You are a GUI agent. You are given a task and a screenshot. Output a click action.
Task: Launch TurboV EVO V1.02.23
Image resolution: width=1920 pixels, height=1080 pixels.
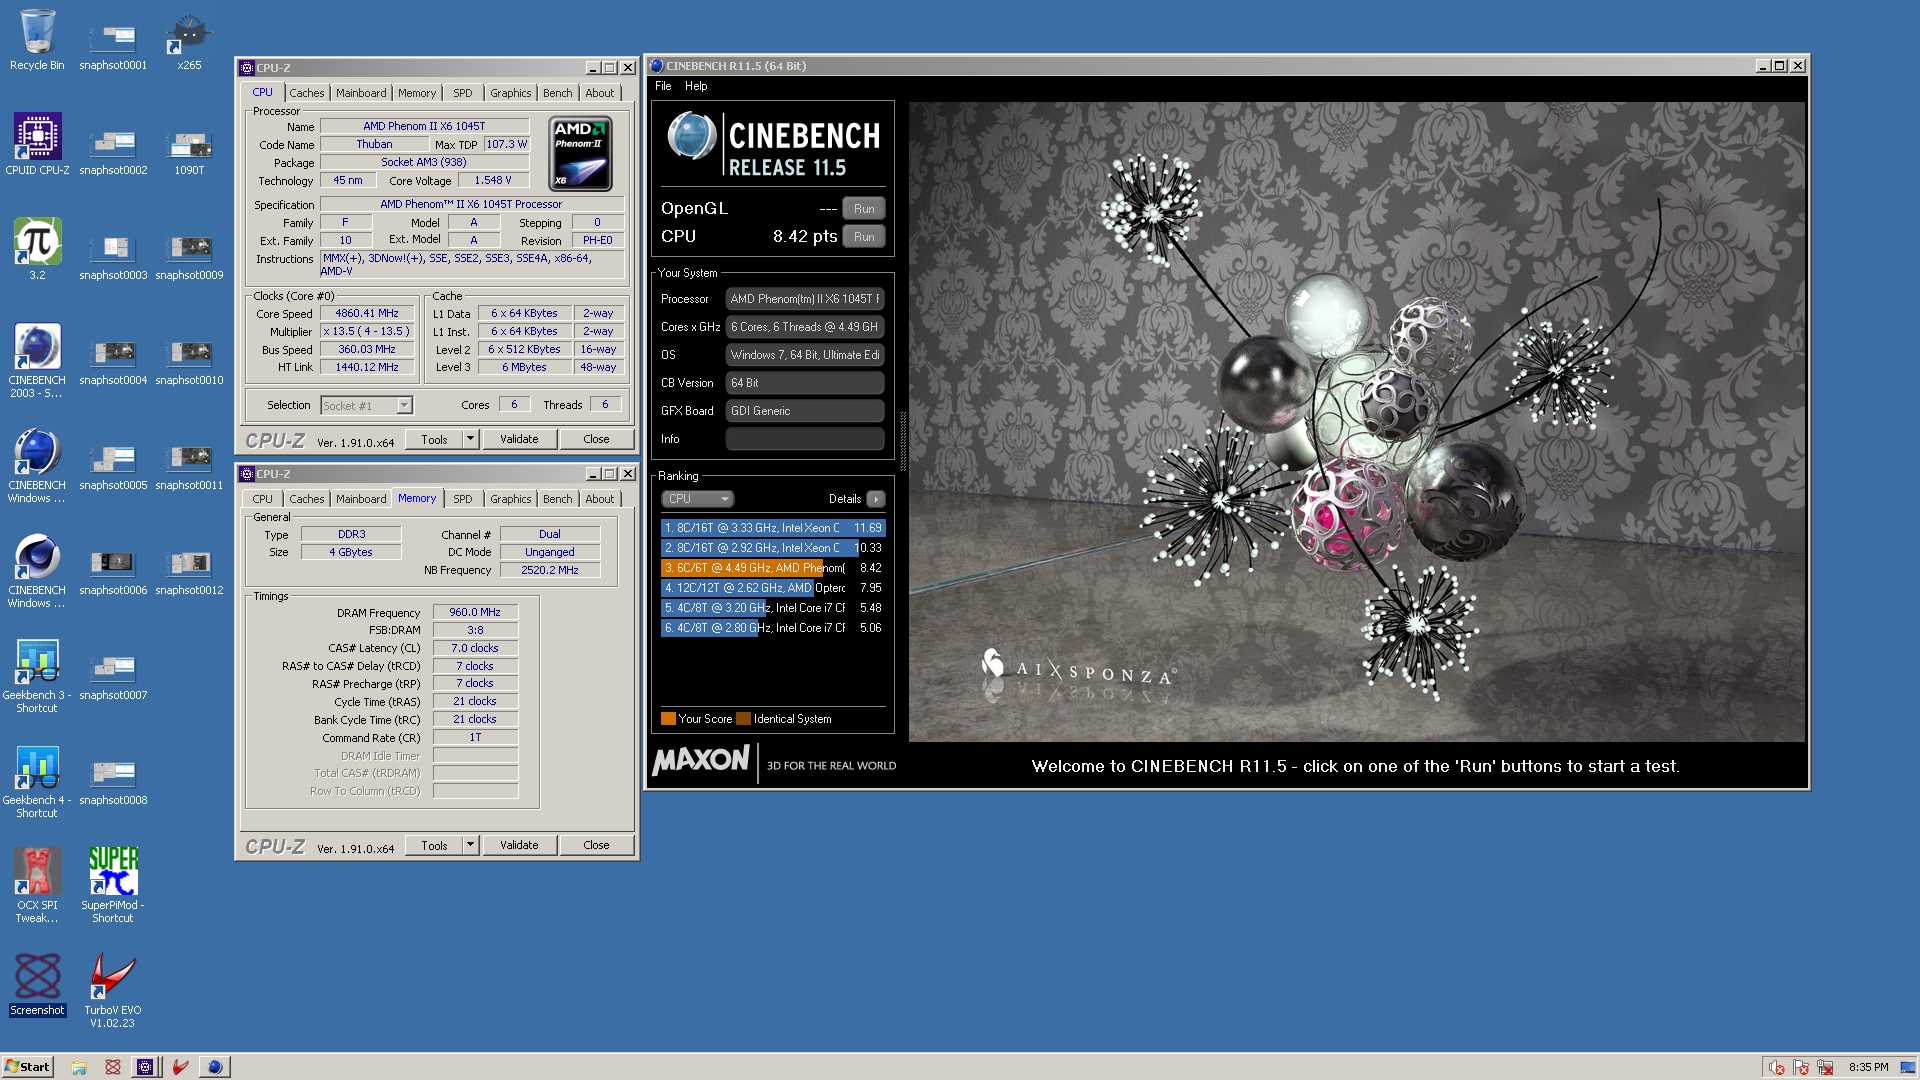pos(113,990)
